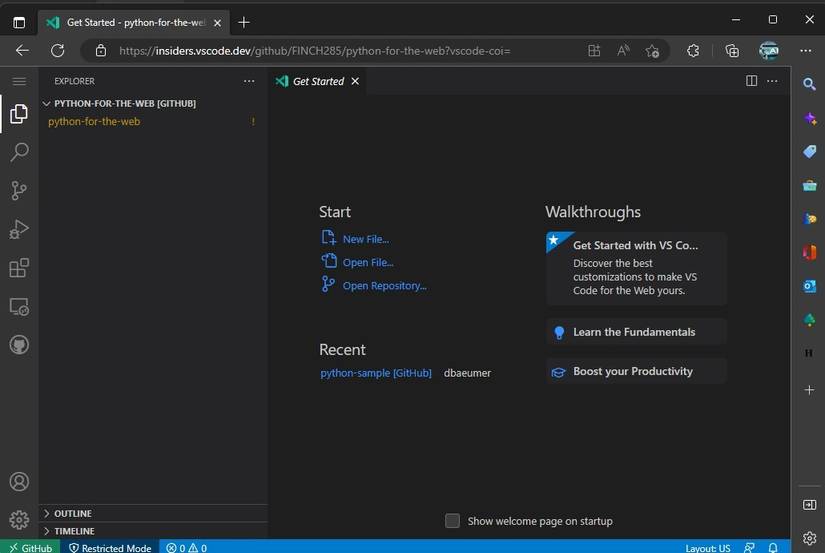Open problems panel via errors and warnings count

[186, 548]
